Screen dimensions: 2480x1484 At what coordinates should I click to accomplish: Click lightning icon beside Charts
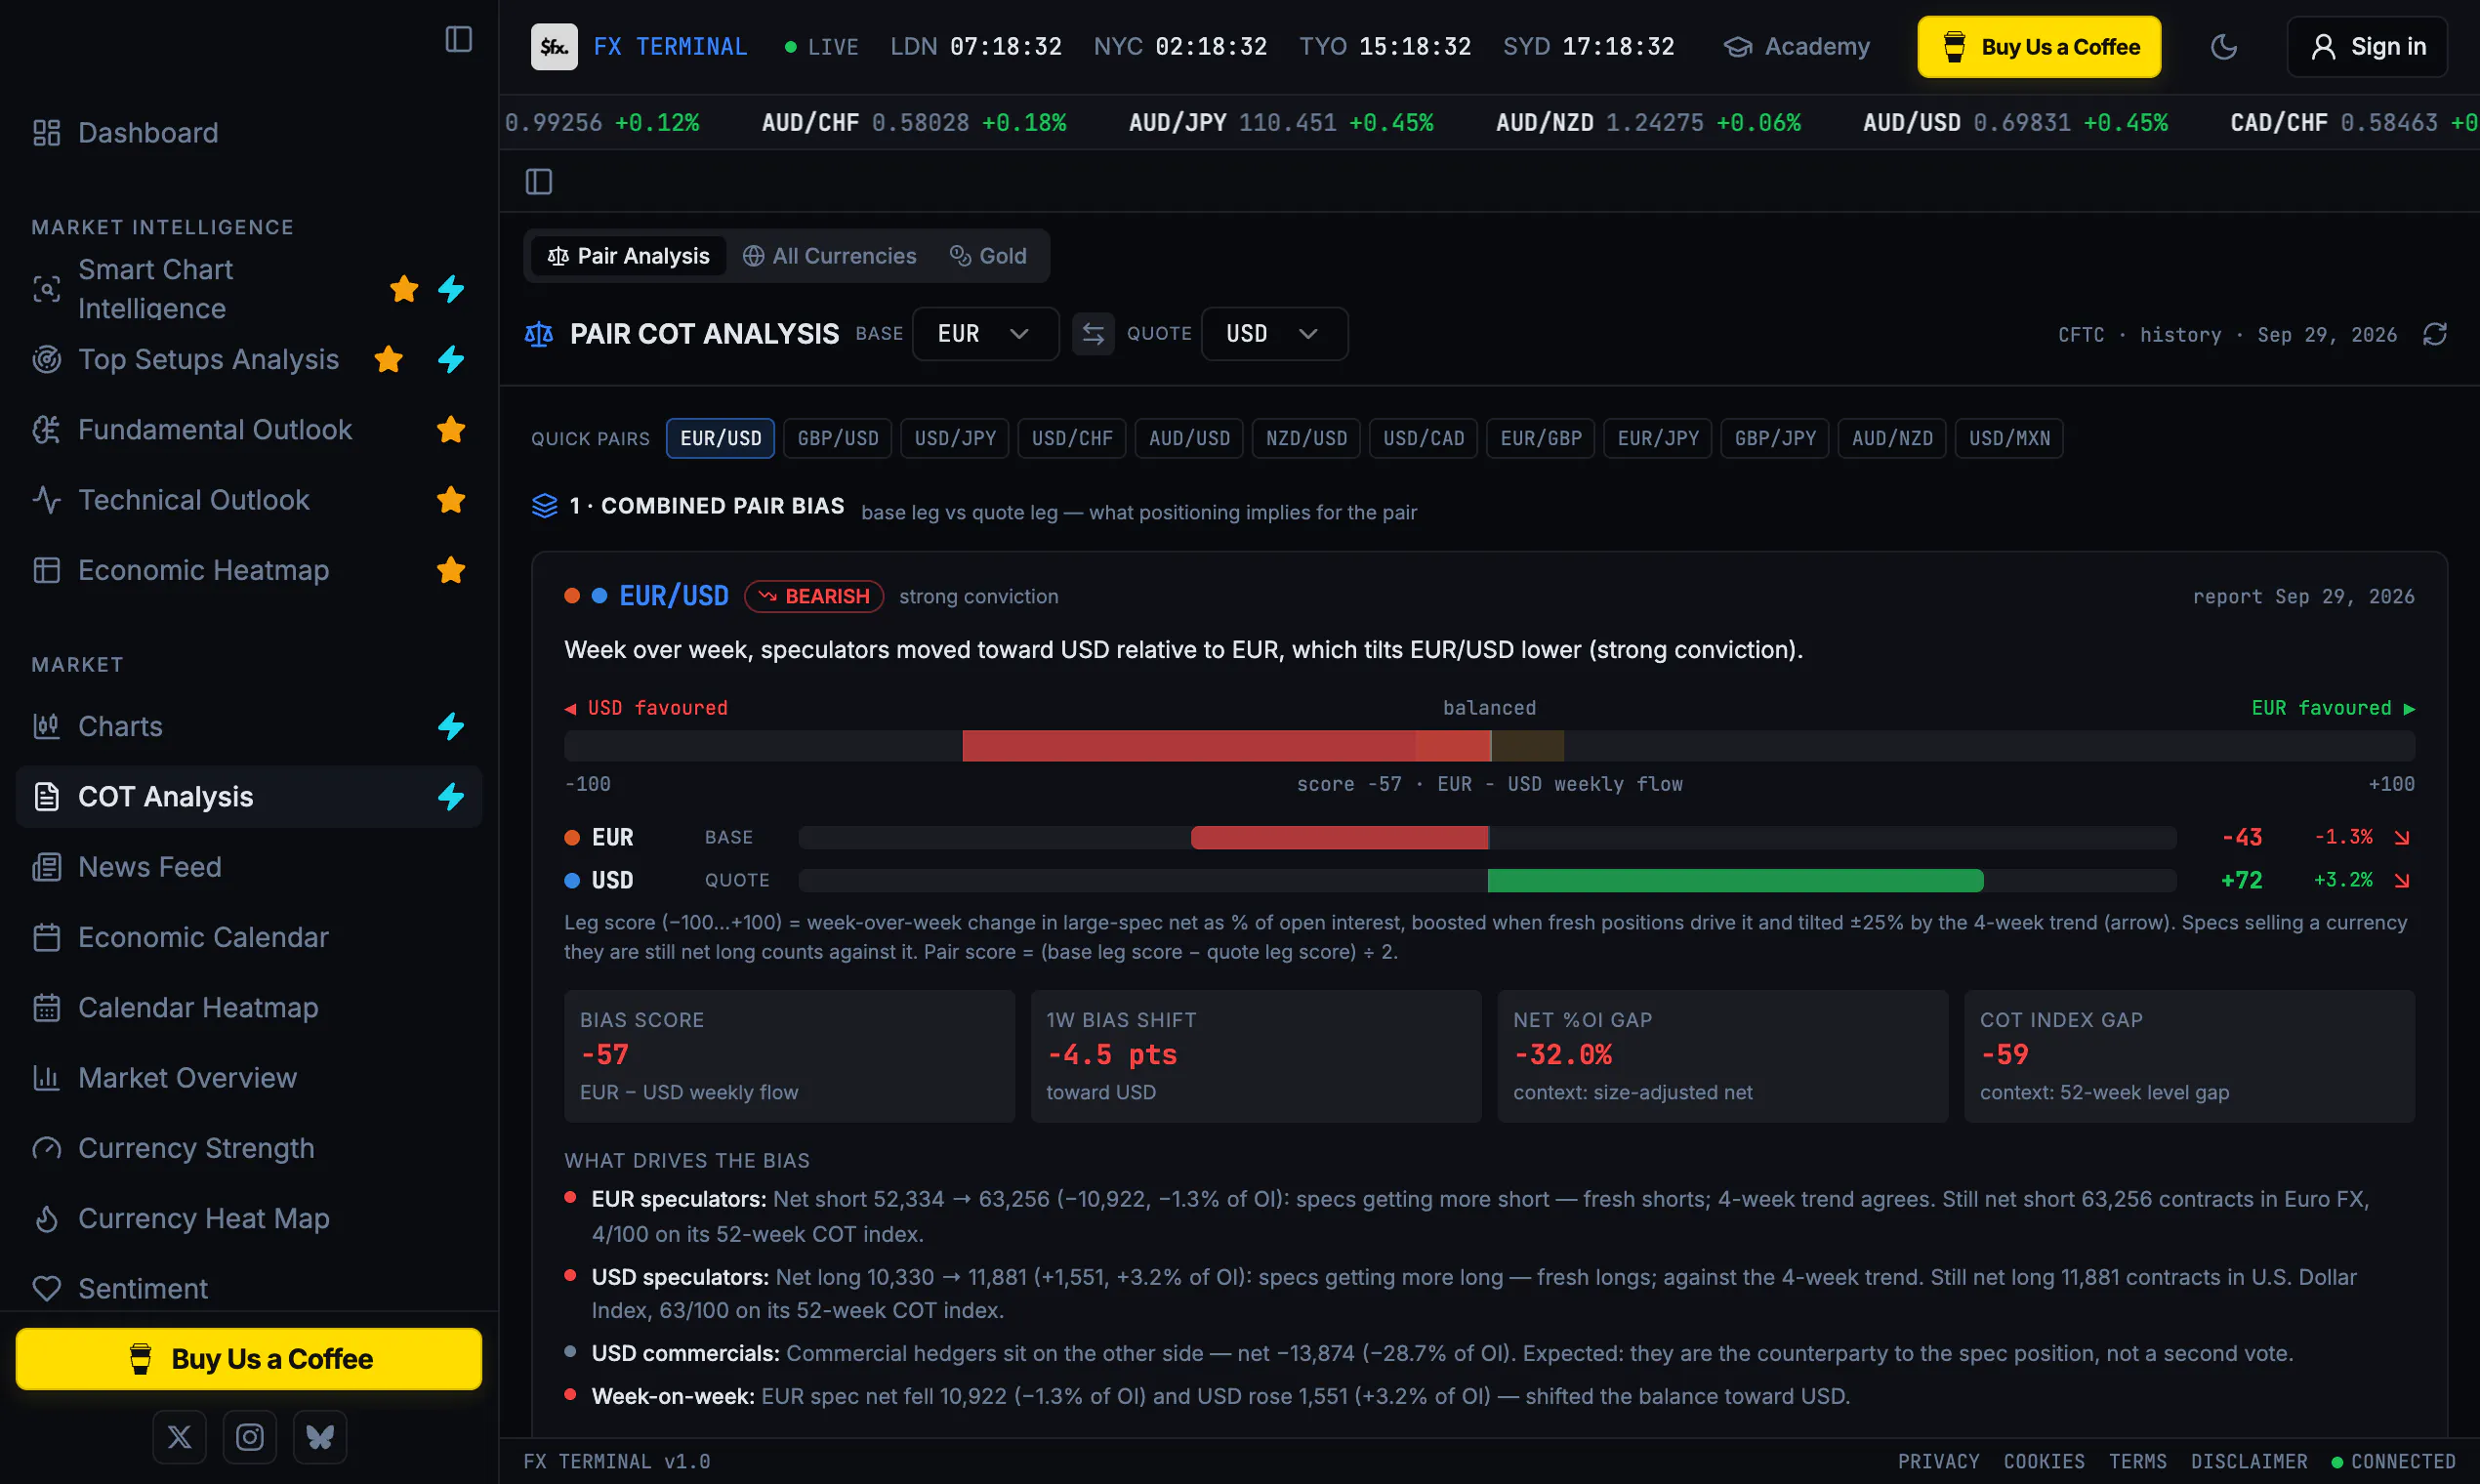point(451,727)
